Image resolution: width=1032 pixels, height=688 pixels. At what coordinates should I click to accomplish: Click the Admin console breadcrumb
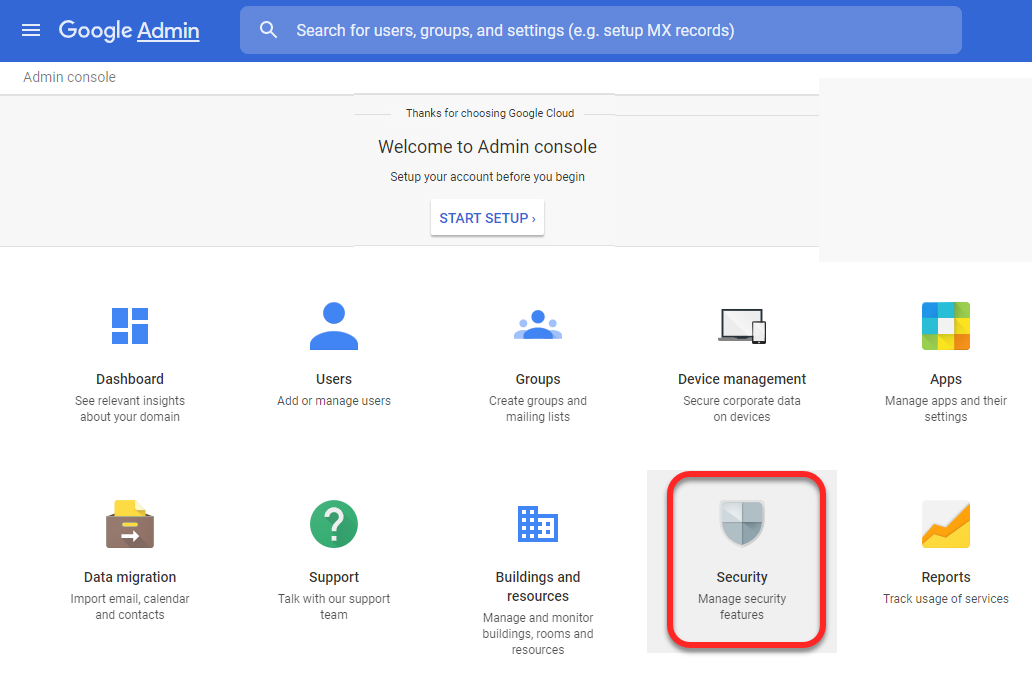[69, 77]
